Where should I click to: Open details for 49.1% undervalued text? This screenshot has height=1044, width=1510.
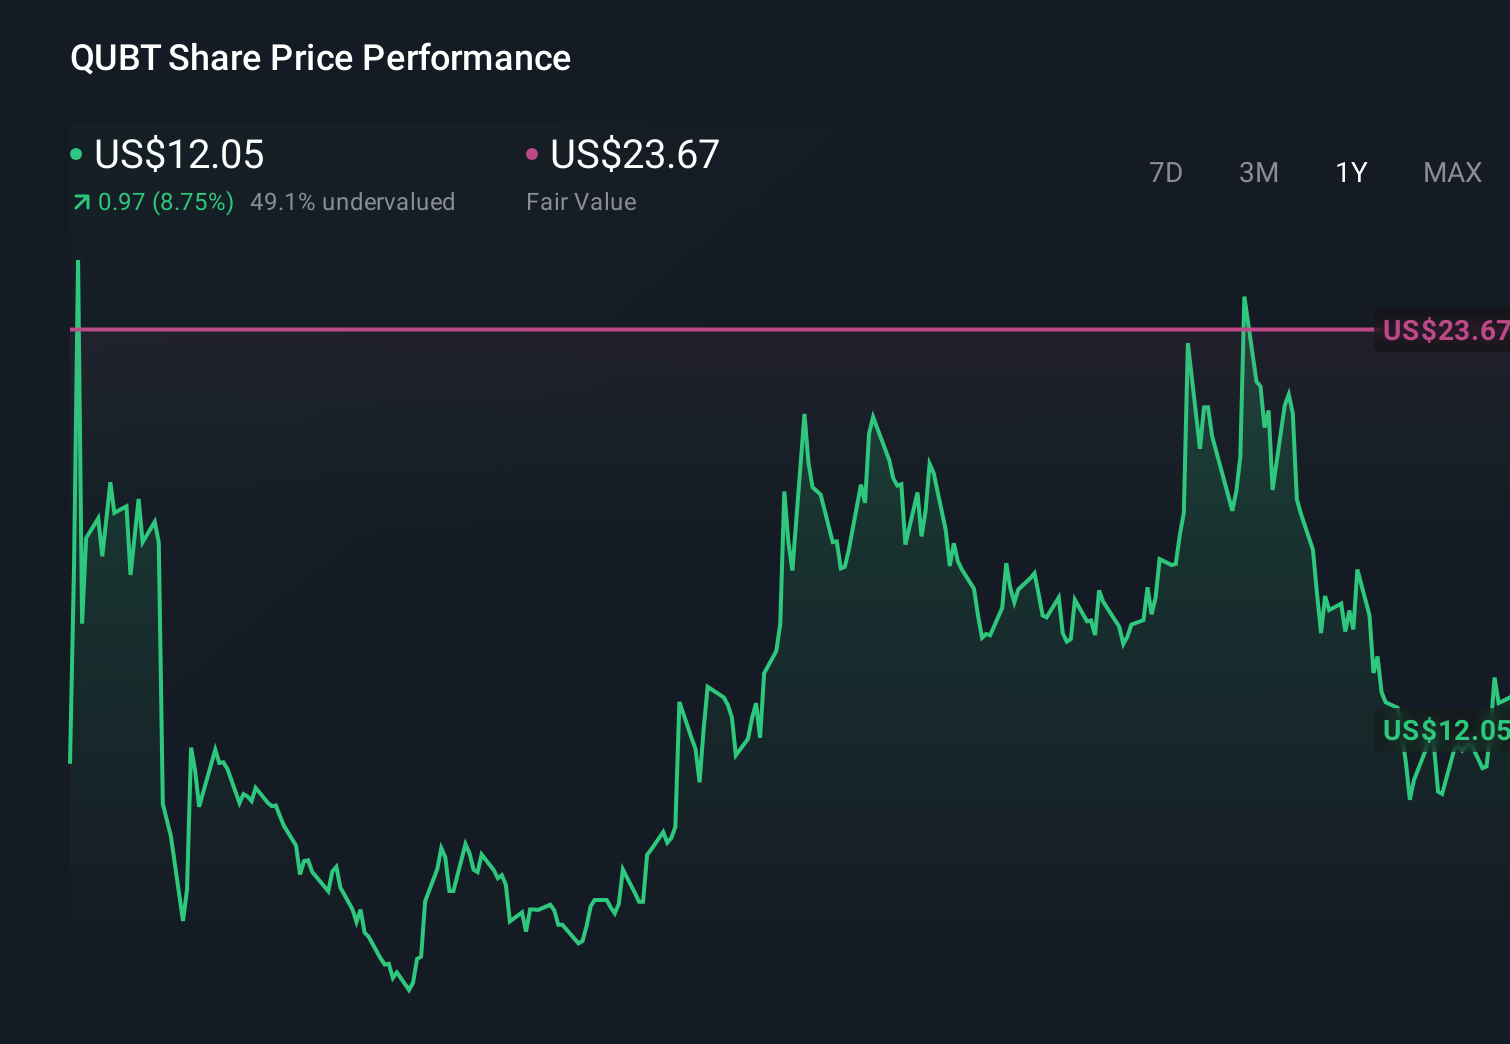click(x=354, y=201)
